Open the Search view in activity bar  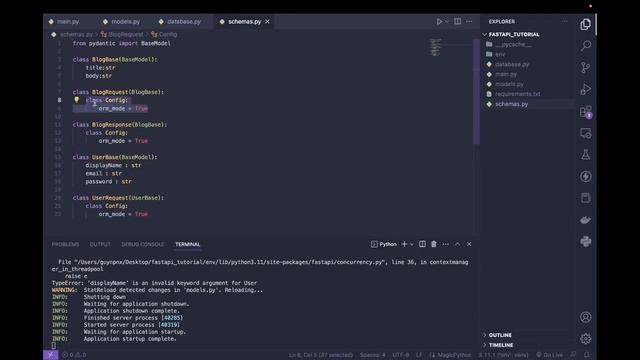pos(585,45)
